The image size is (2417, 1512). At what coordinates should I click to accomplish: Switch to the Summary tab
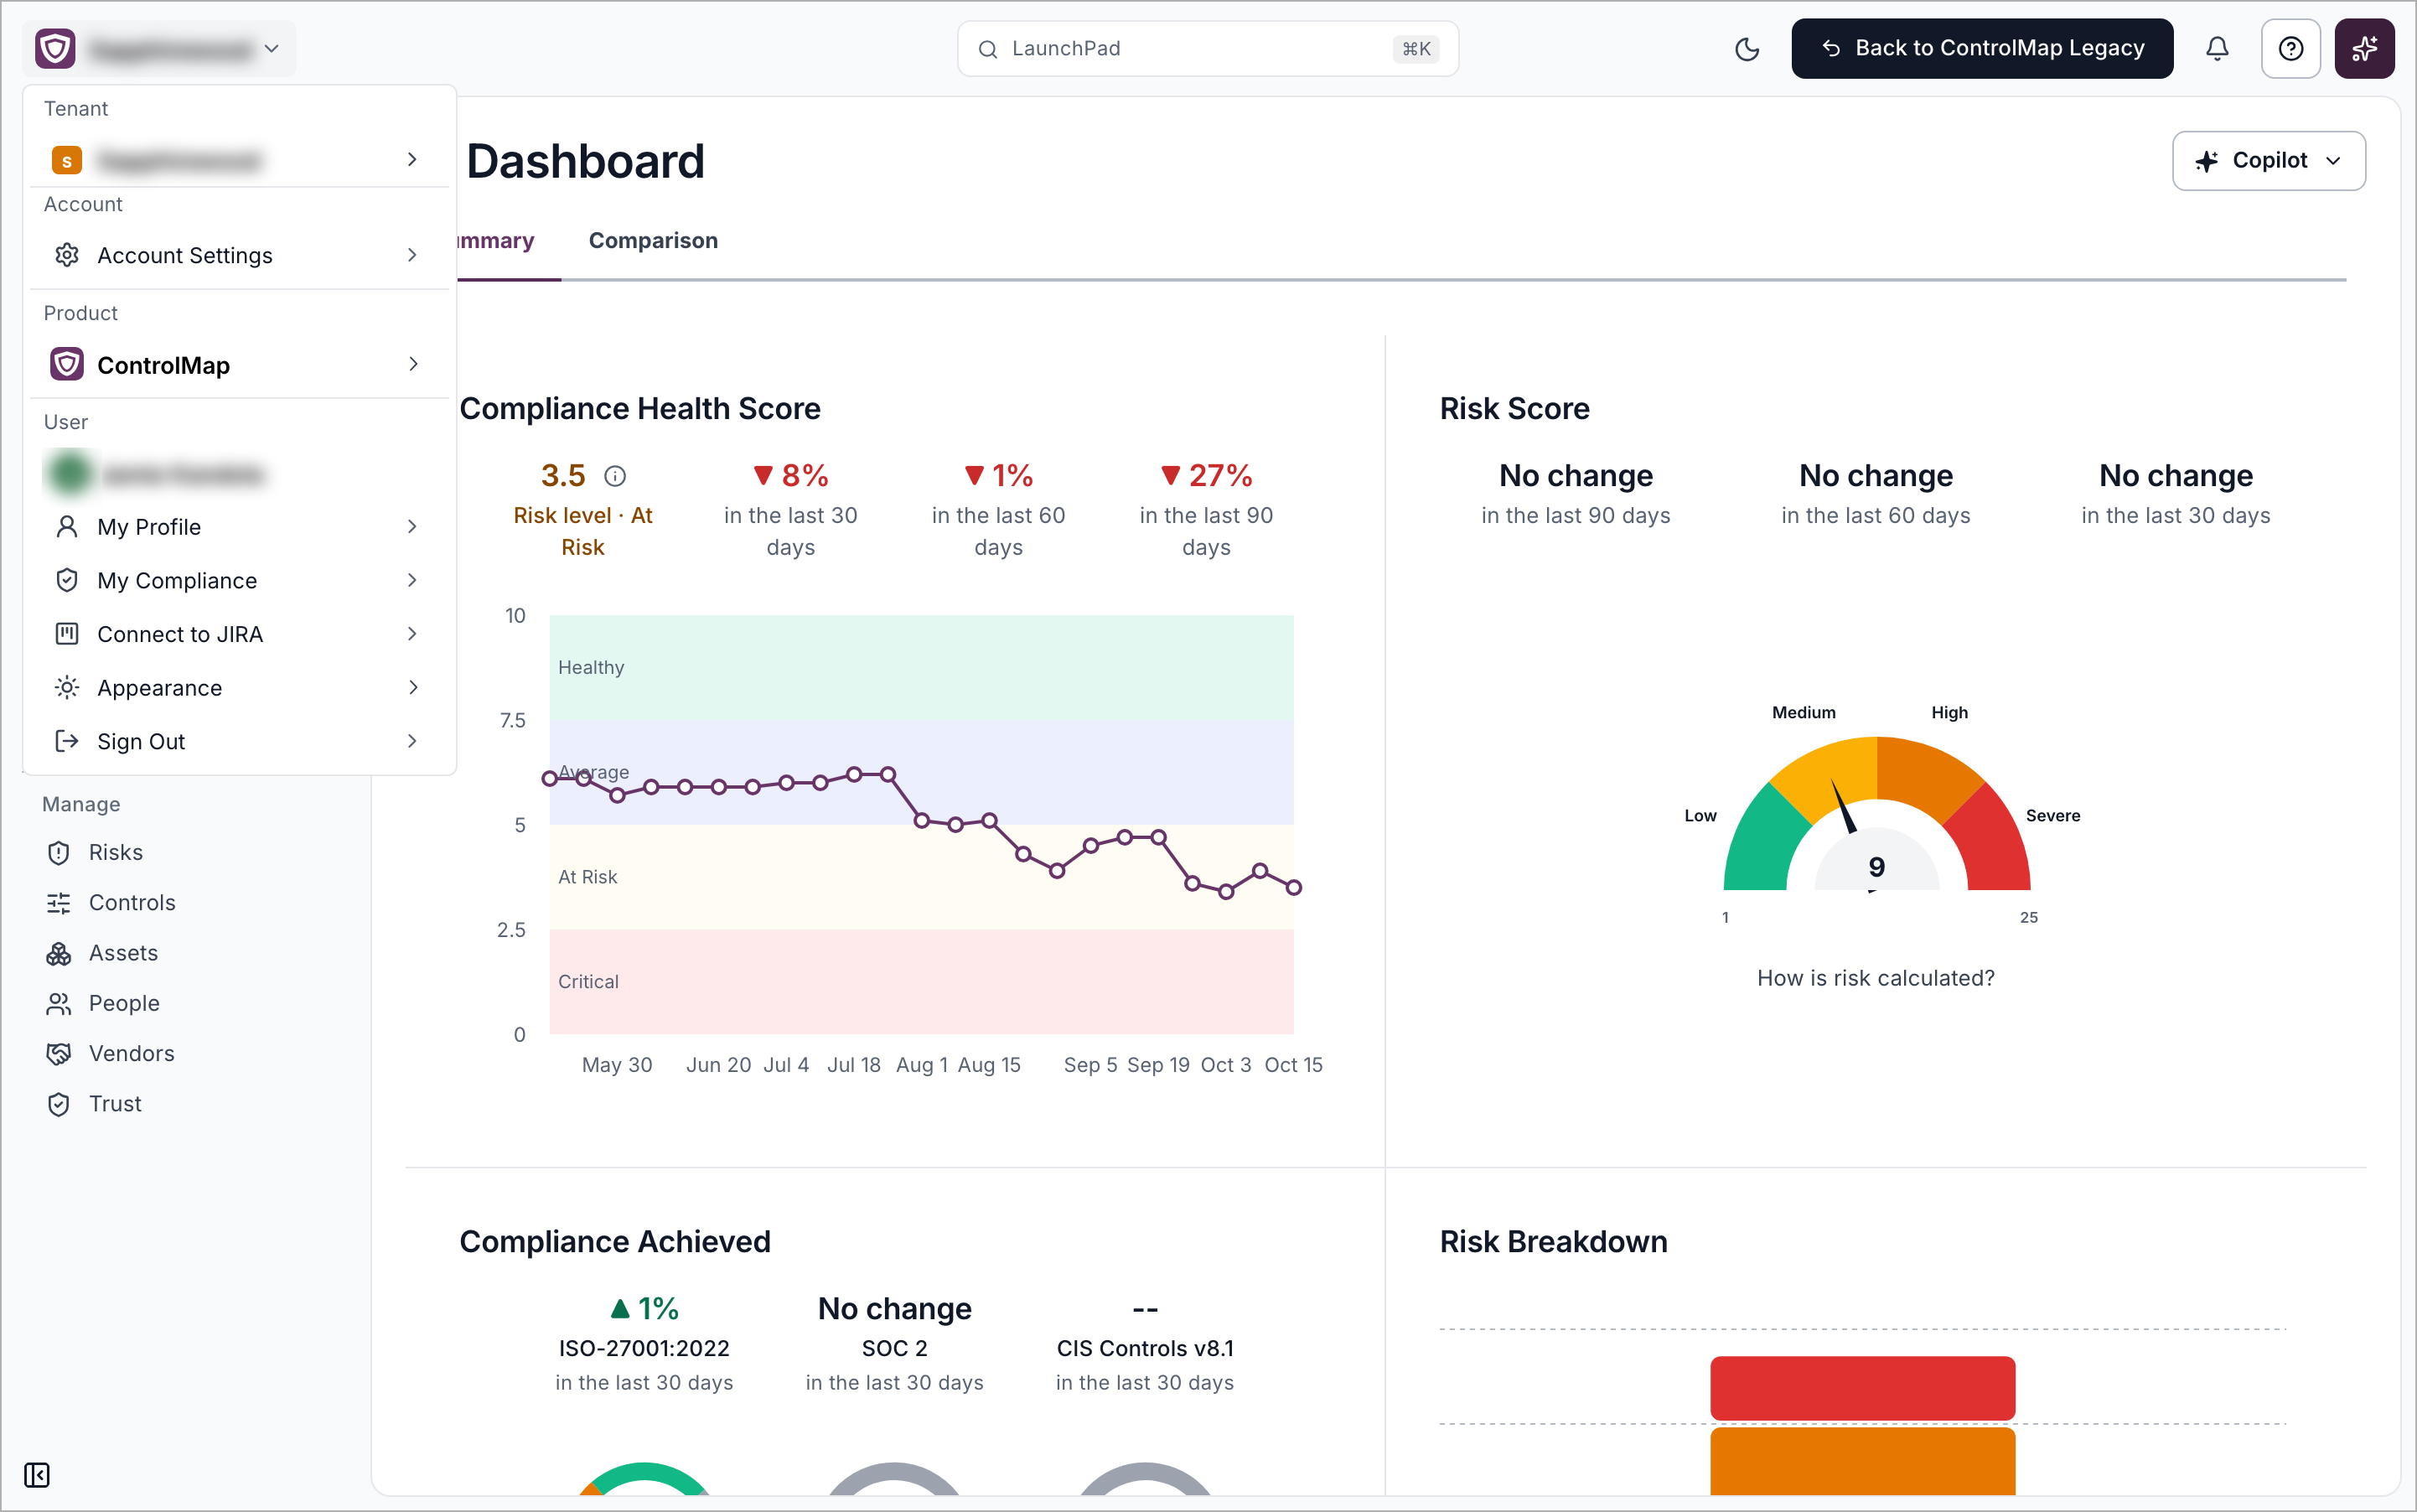coord(496,241)
